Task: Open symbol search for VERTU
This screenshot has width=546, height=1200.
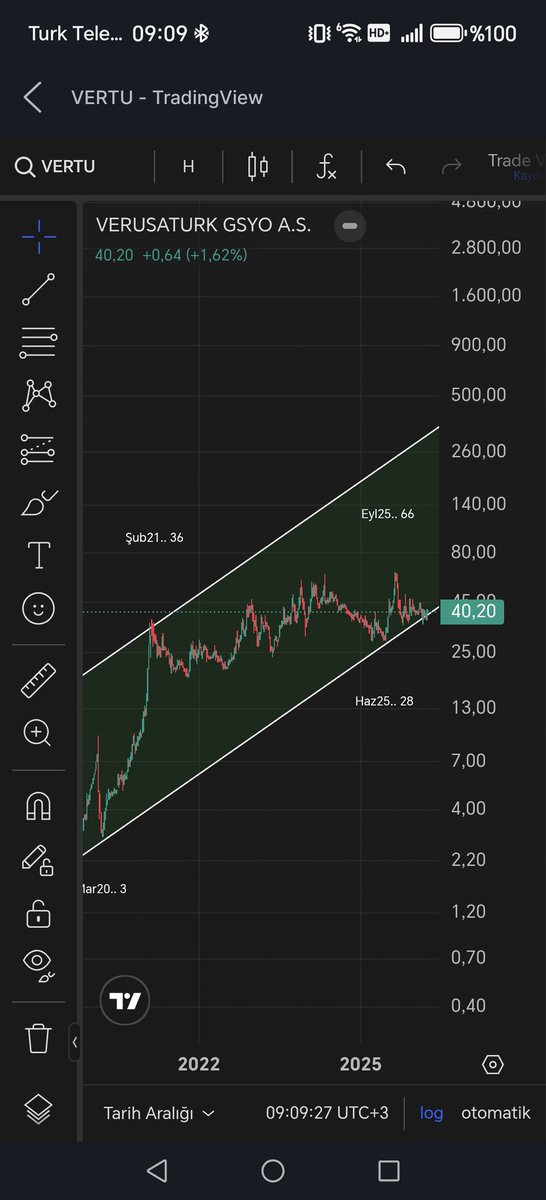Action: (x=56, y=166)
